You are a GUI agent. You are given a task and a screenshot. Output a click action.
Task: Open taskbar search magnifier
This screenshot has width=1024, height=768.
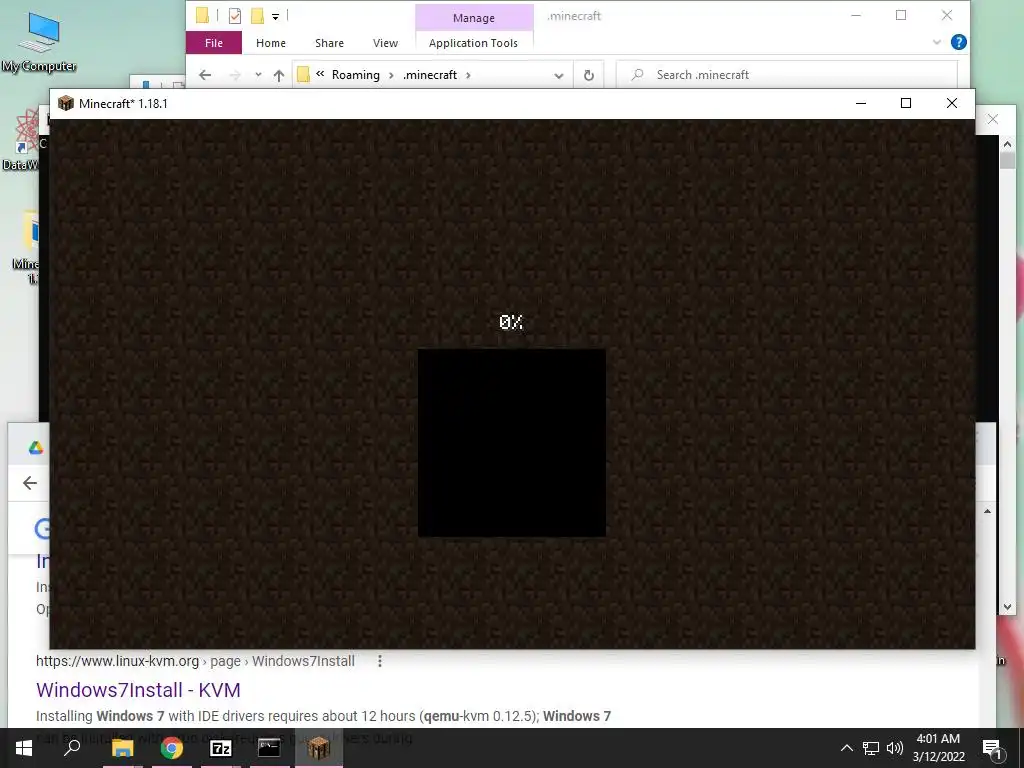coord(72,748)
